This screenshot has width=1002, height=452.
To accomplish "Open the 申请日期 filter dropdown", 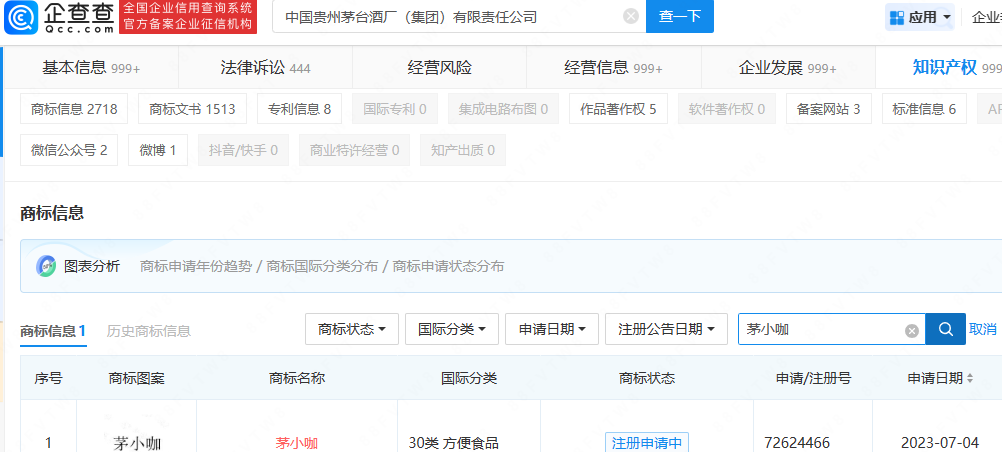I will [551, 329].
